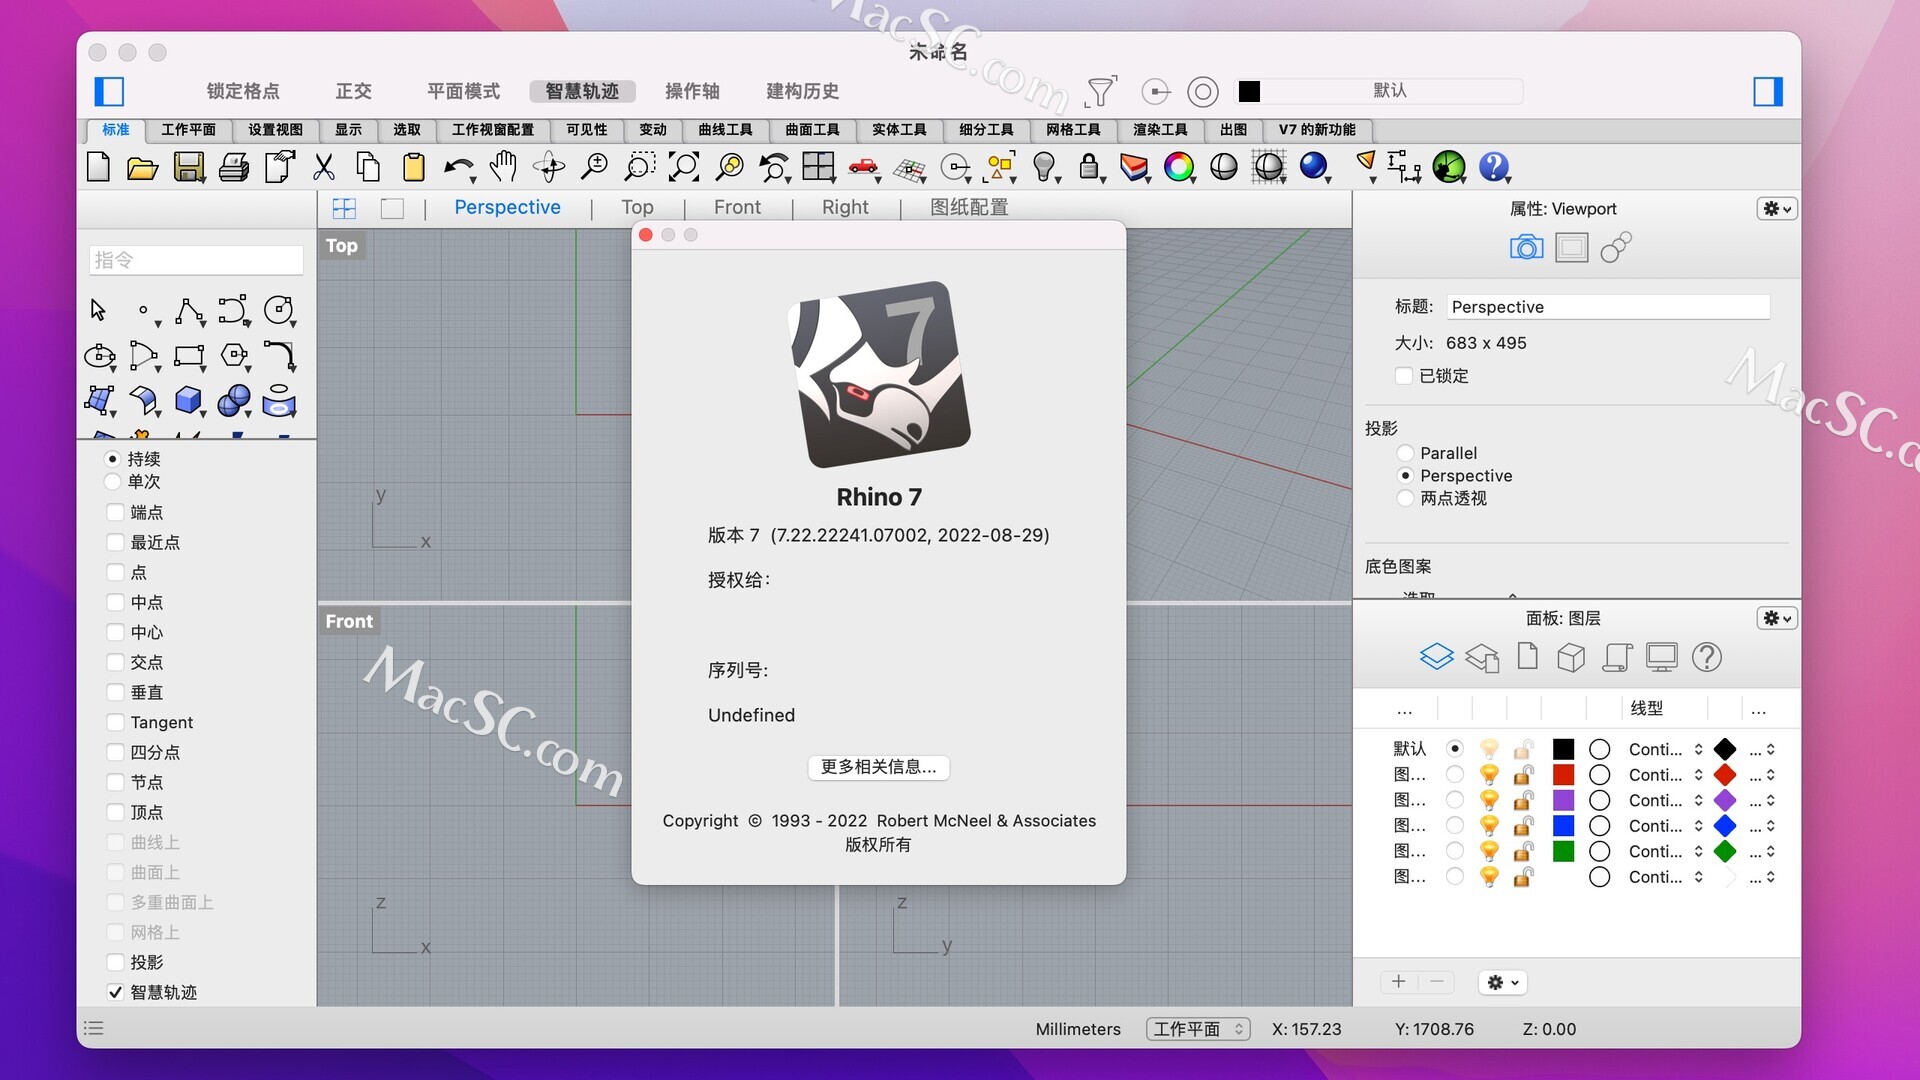The image size is (1920, 1080).
Task: Open Help with the question mark icon
Action: coord(1494,167)
